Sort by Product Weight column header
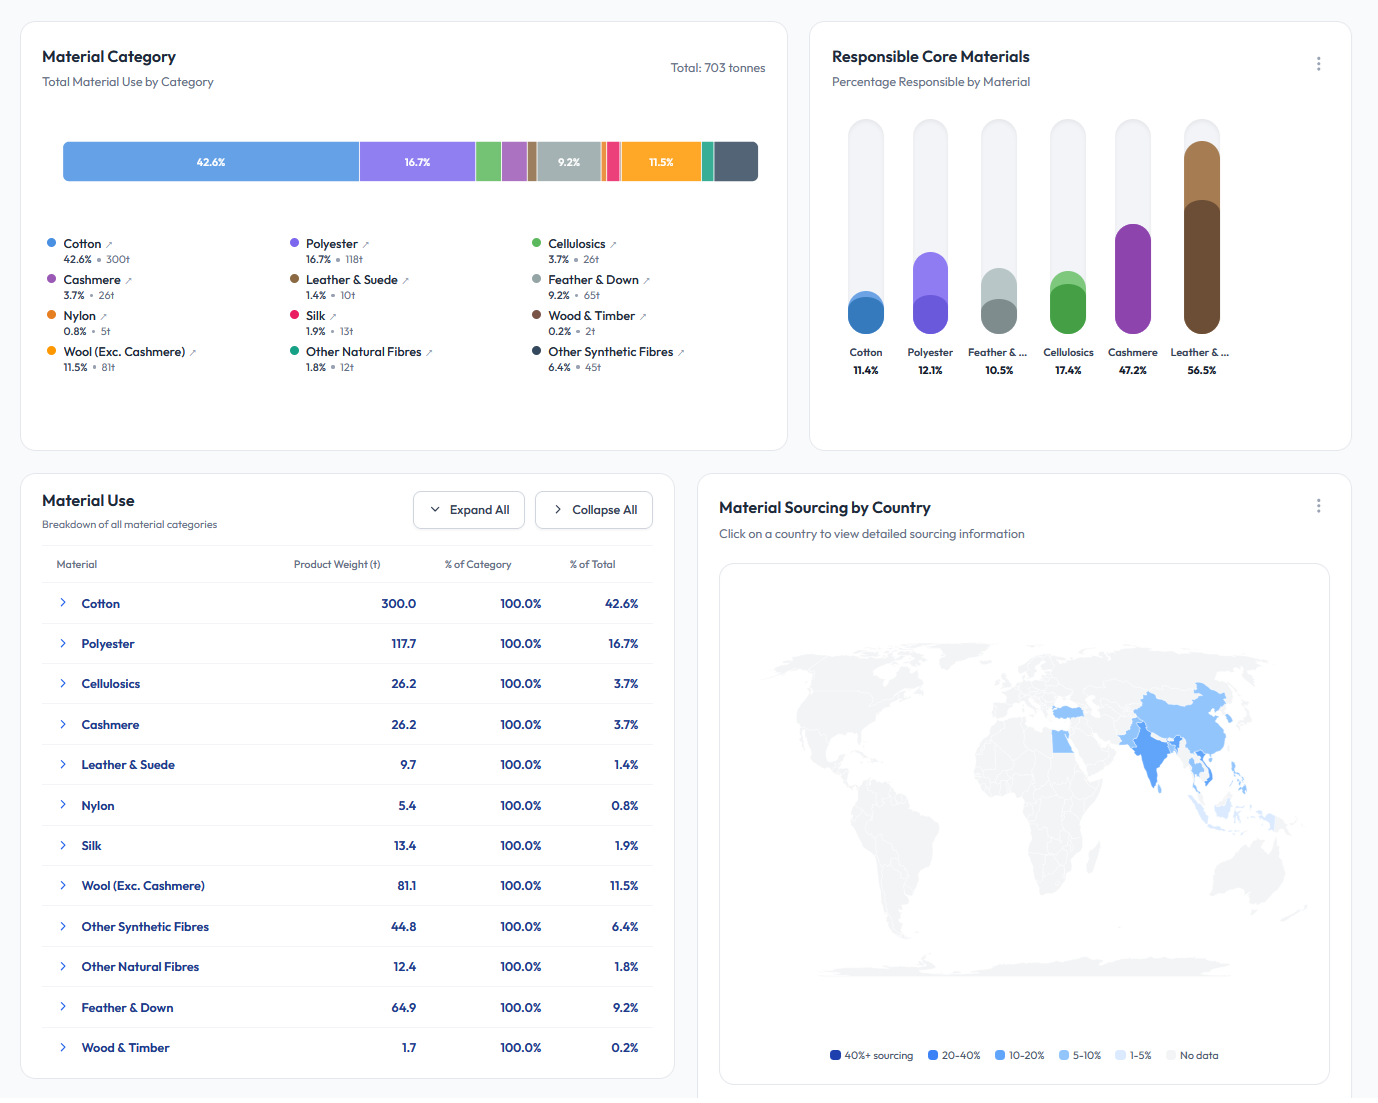1378x1103 pixels. pyautogui.click(x=336, y=565)
